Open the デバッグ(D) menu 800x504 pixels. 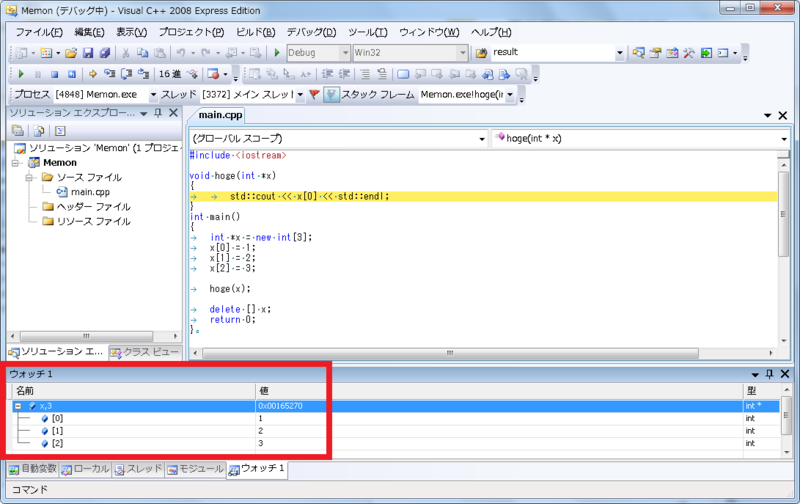[x=311, y=32]
